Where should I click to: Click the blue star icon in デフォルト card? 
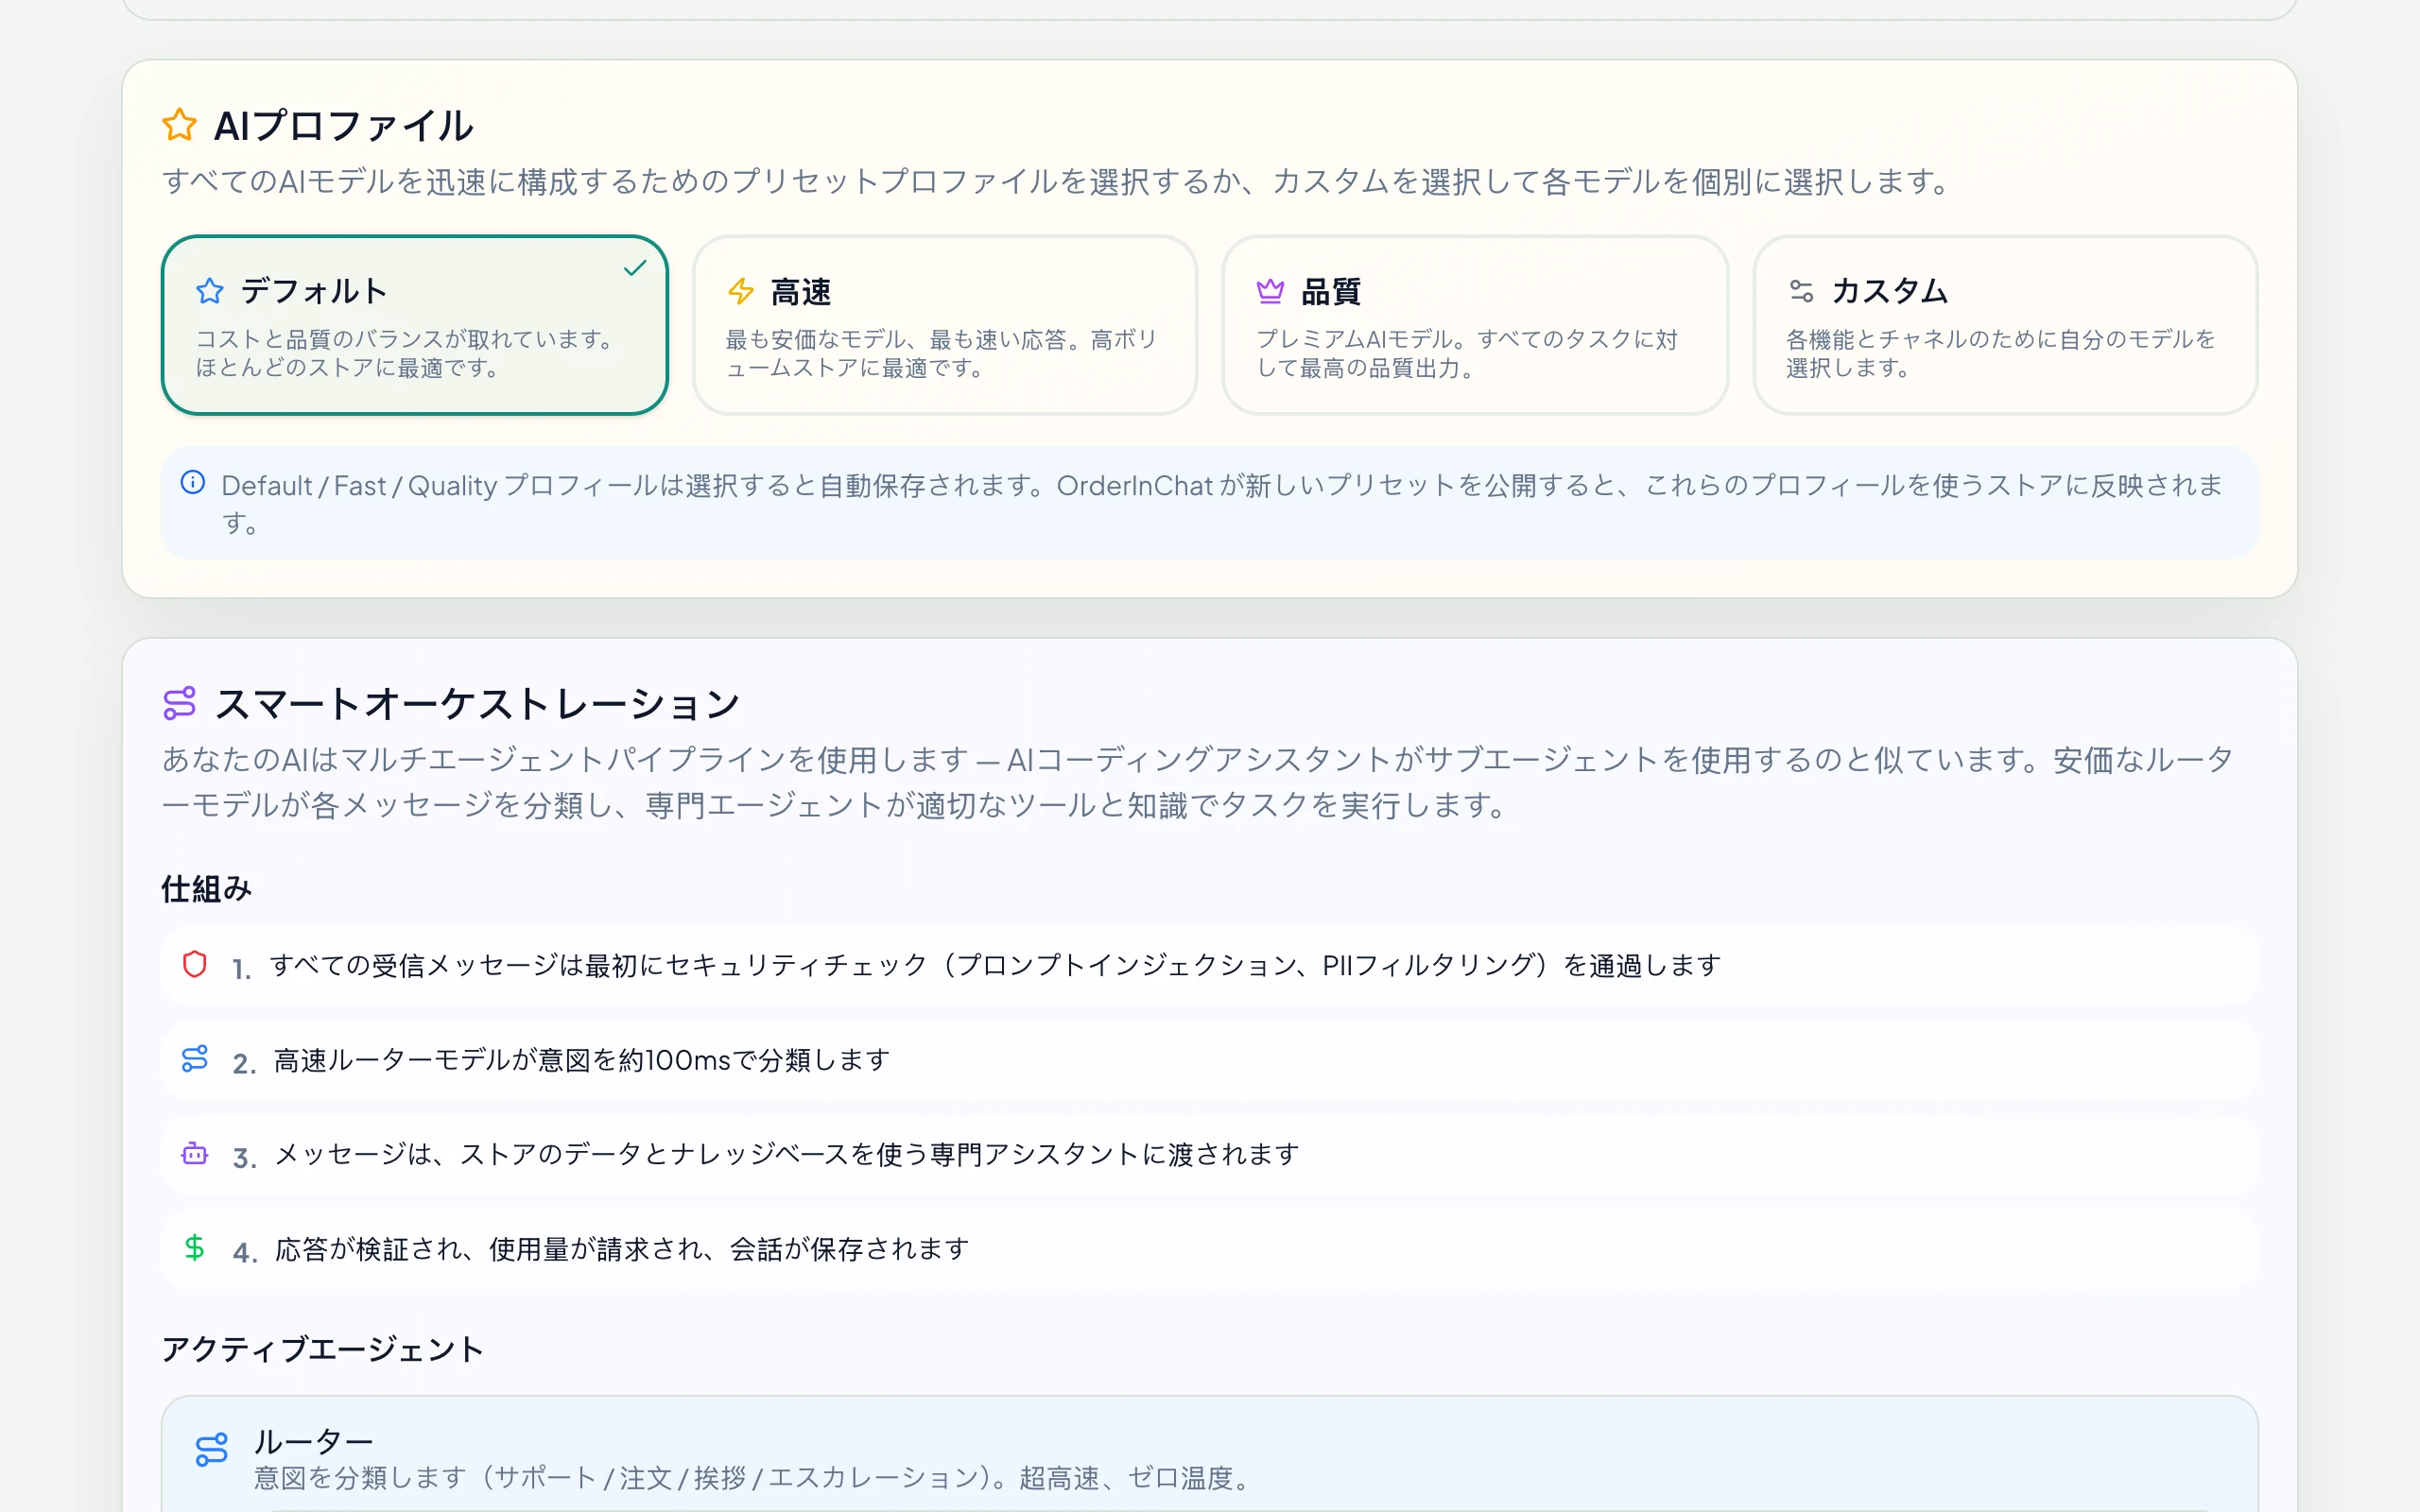[x=210, y=291]
